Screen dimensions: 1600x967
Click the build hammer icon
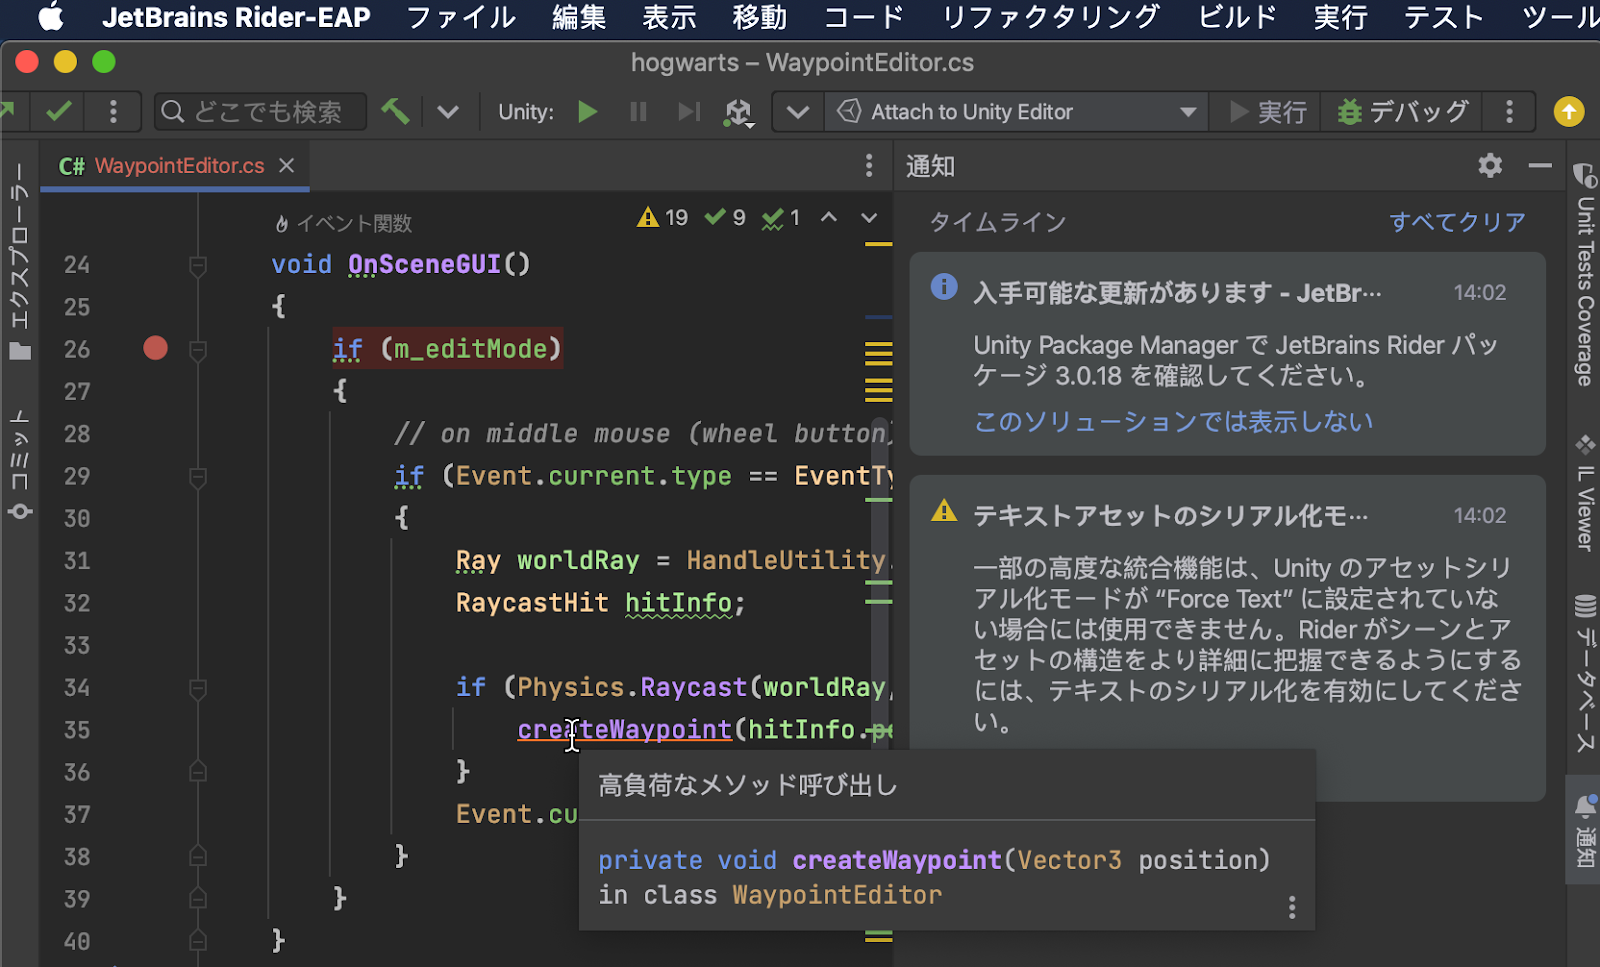click(395, 111)
